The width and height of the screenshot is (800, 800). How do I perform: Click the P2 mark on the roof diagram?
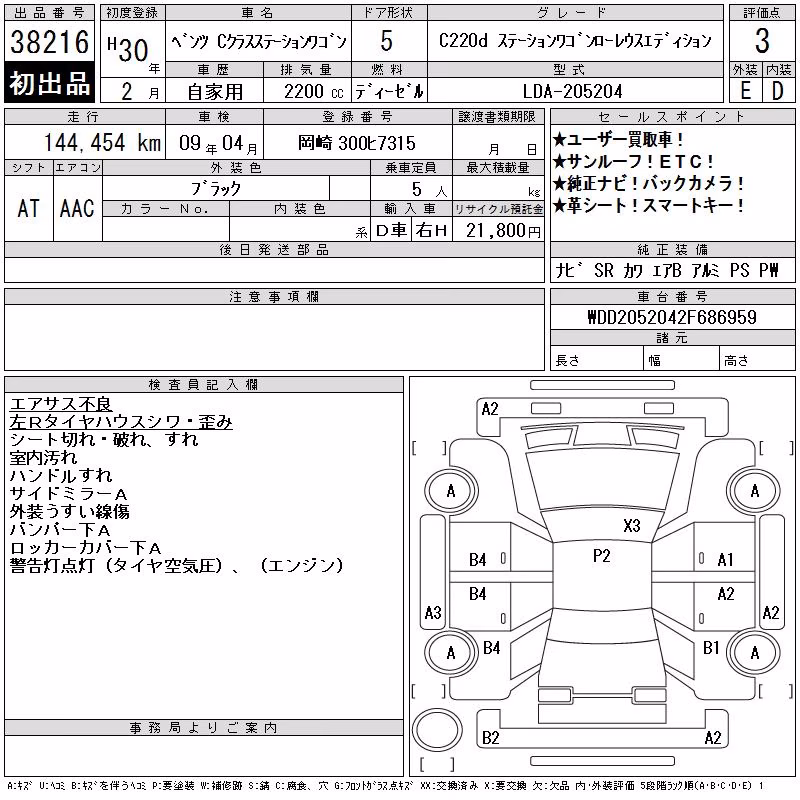click(602, 556)
